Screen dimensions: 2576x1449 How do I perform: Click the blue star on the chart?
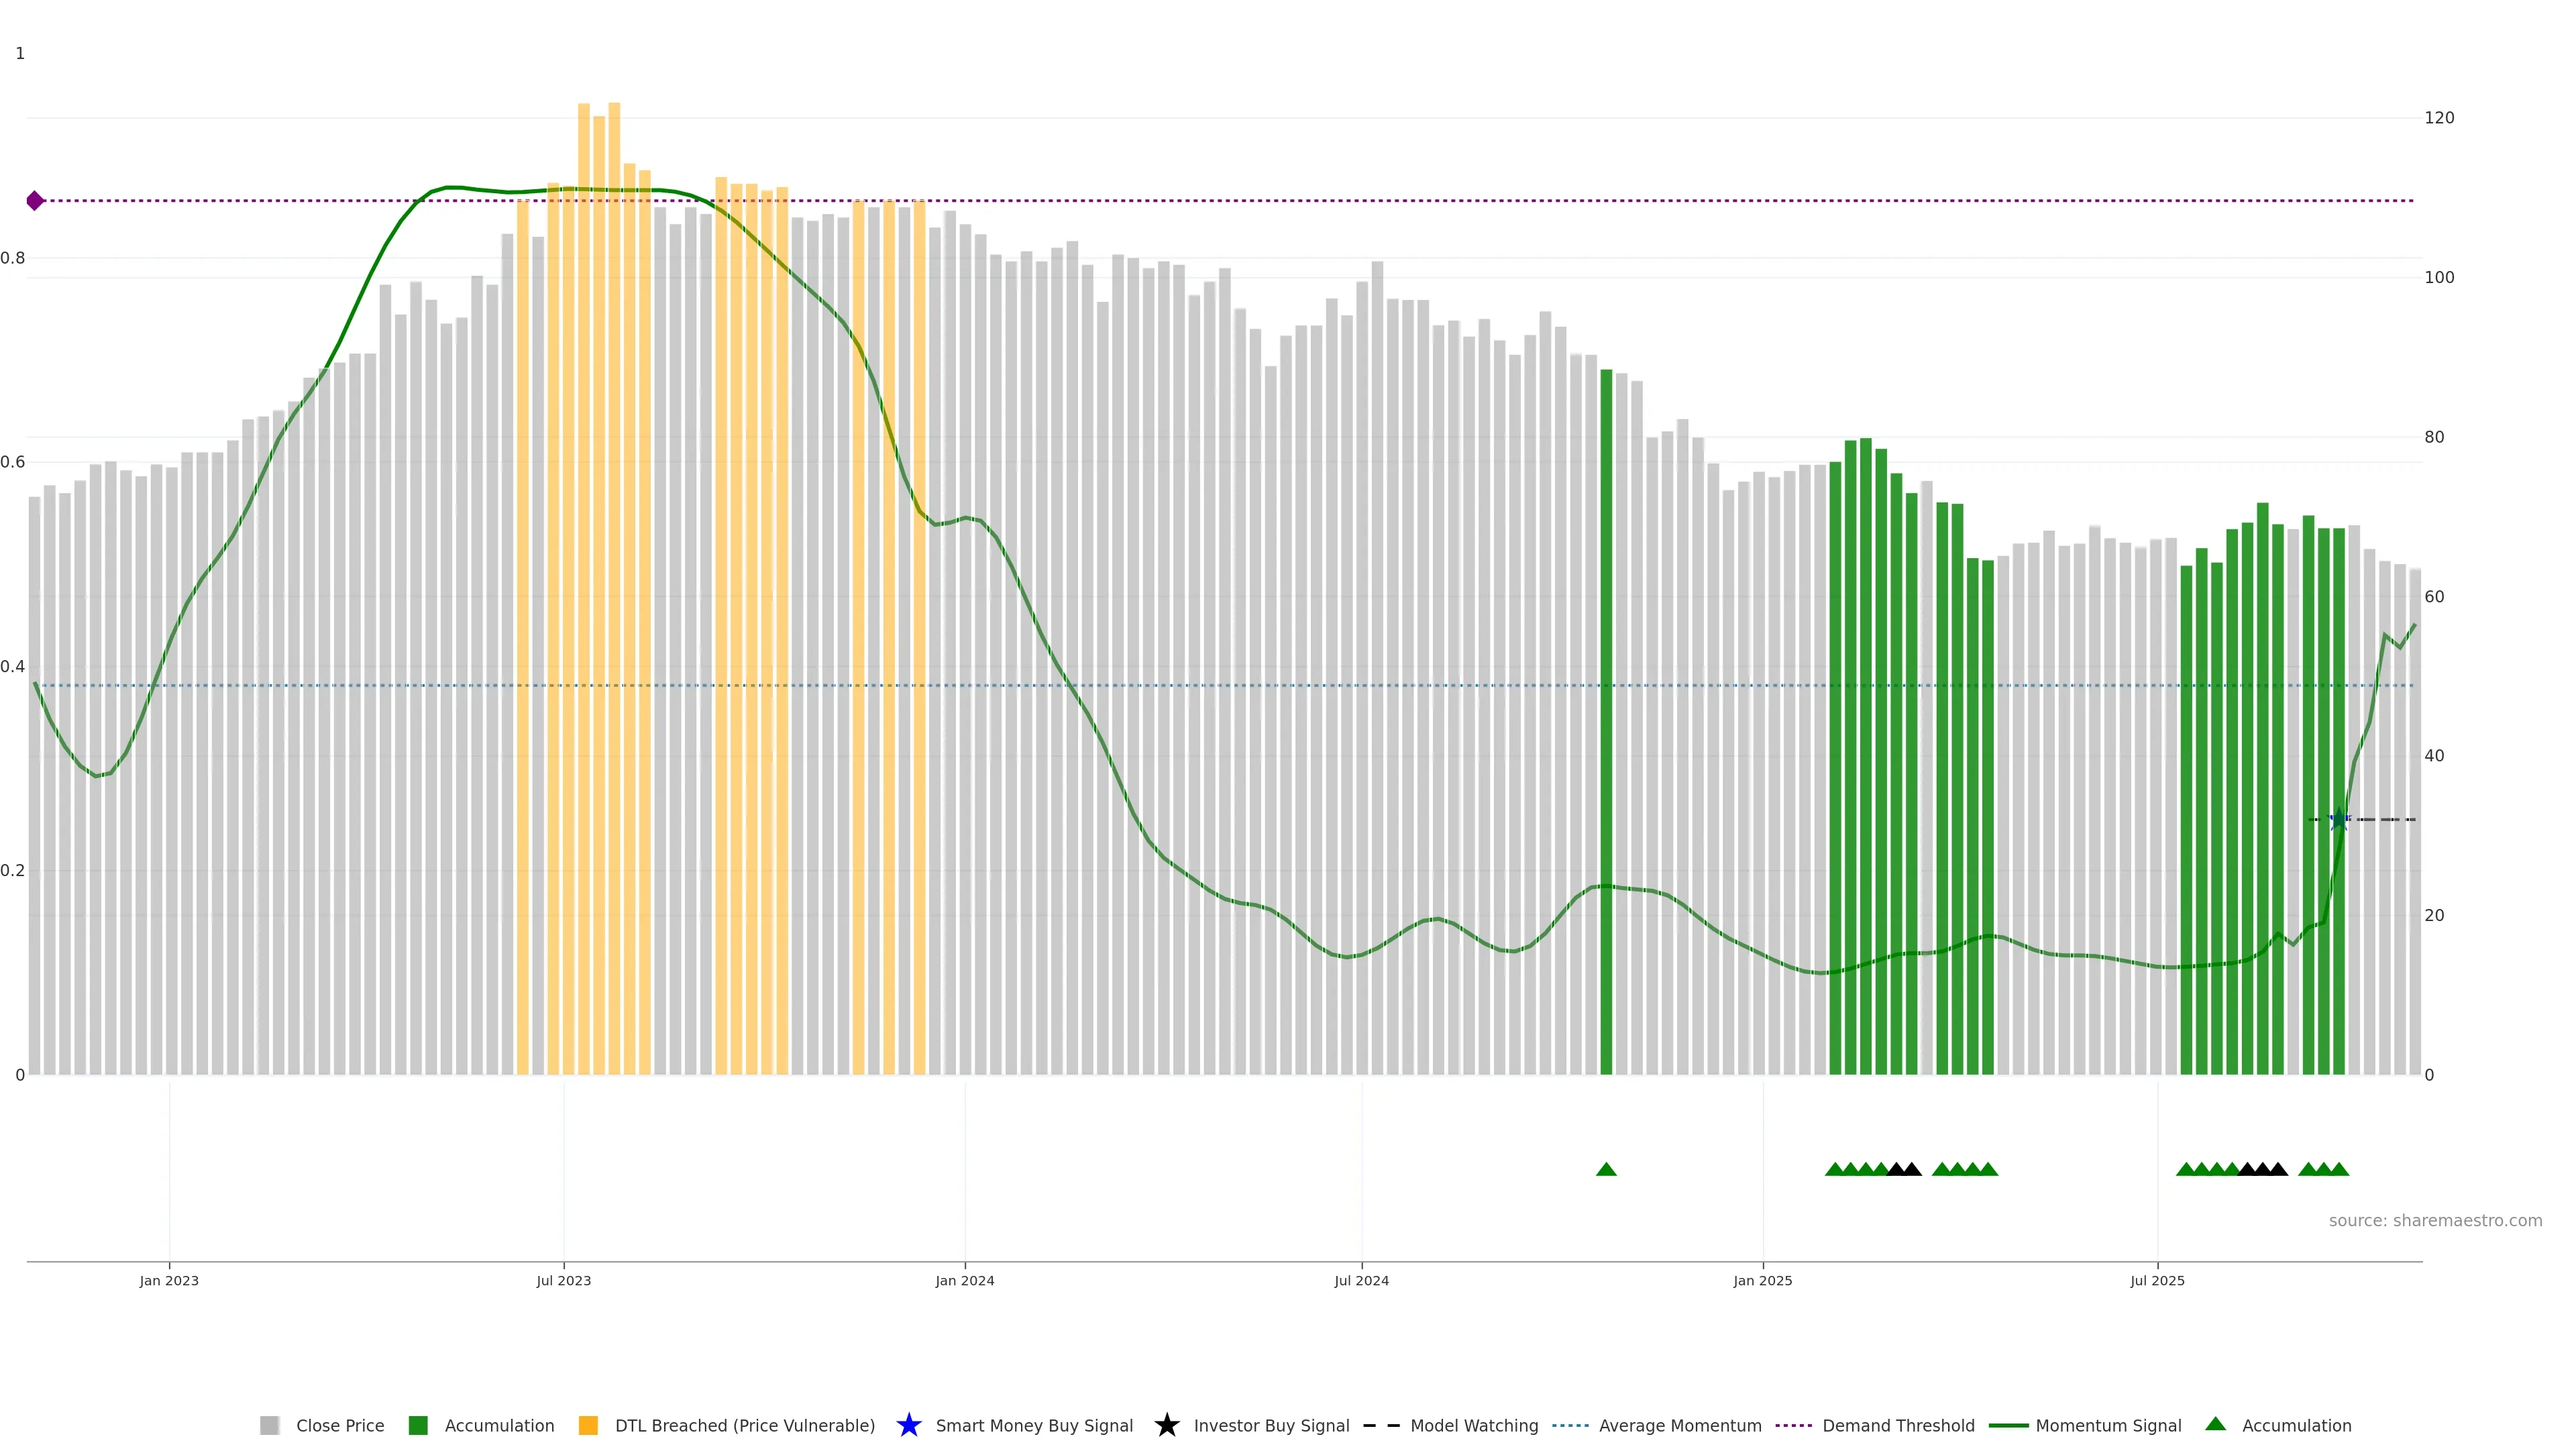pos(2338,820)
